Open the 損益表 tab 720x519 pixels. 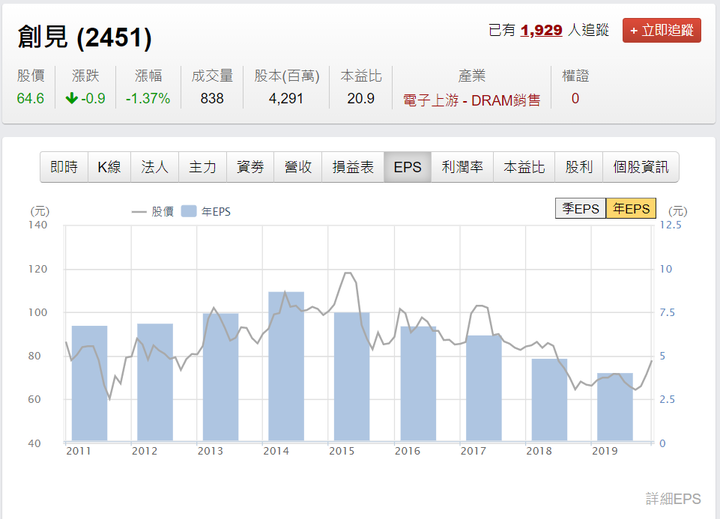click(x=353, y=167)
